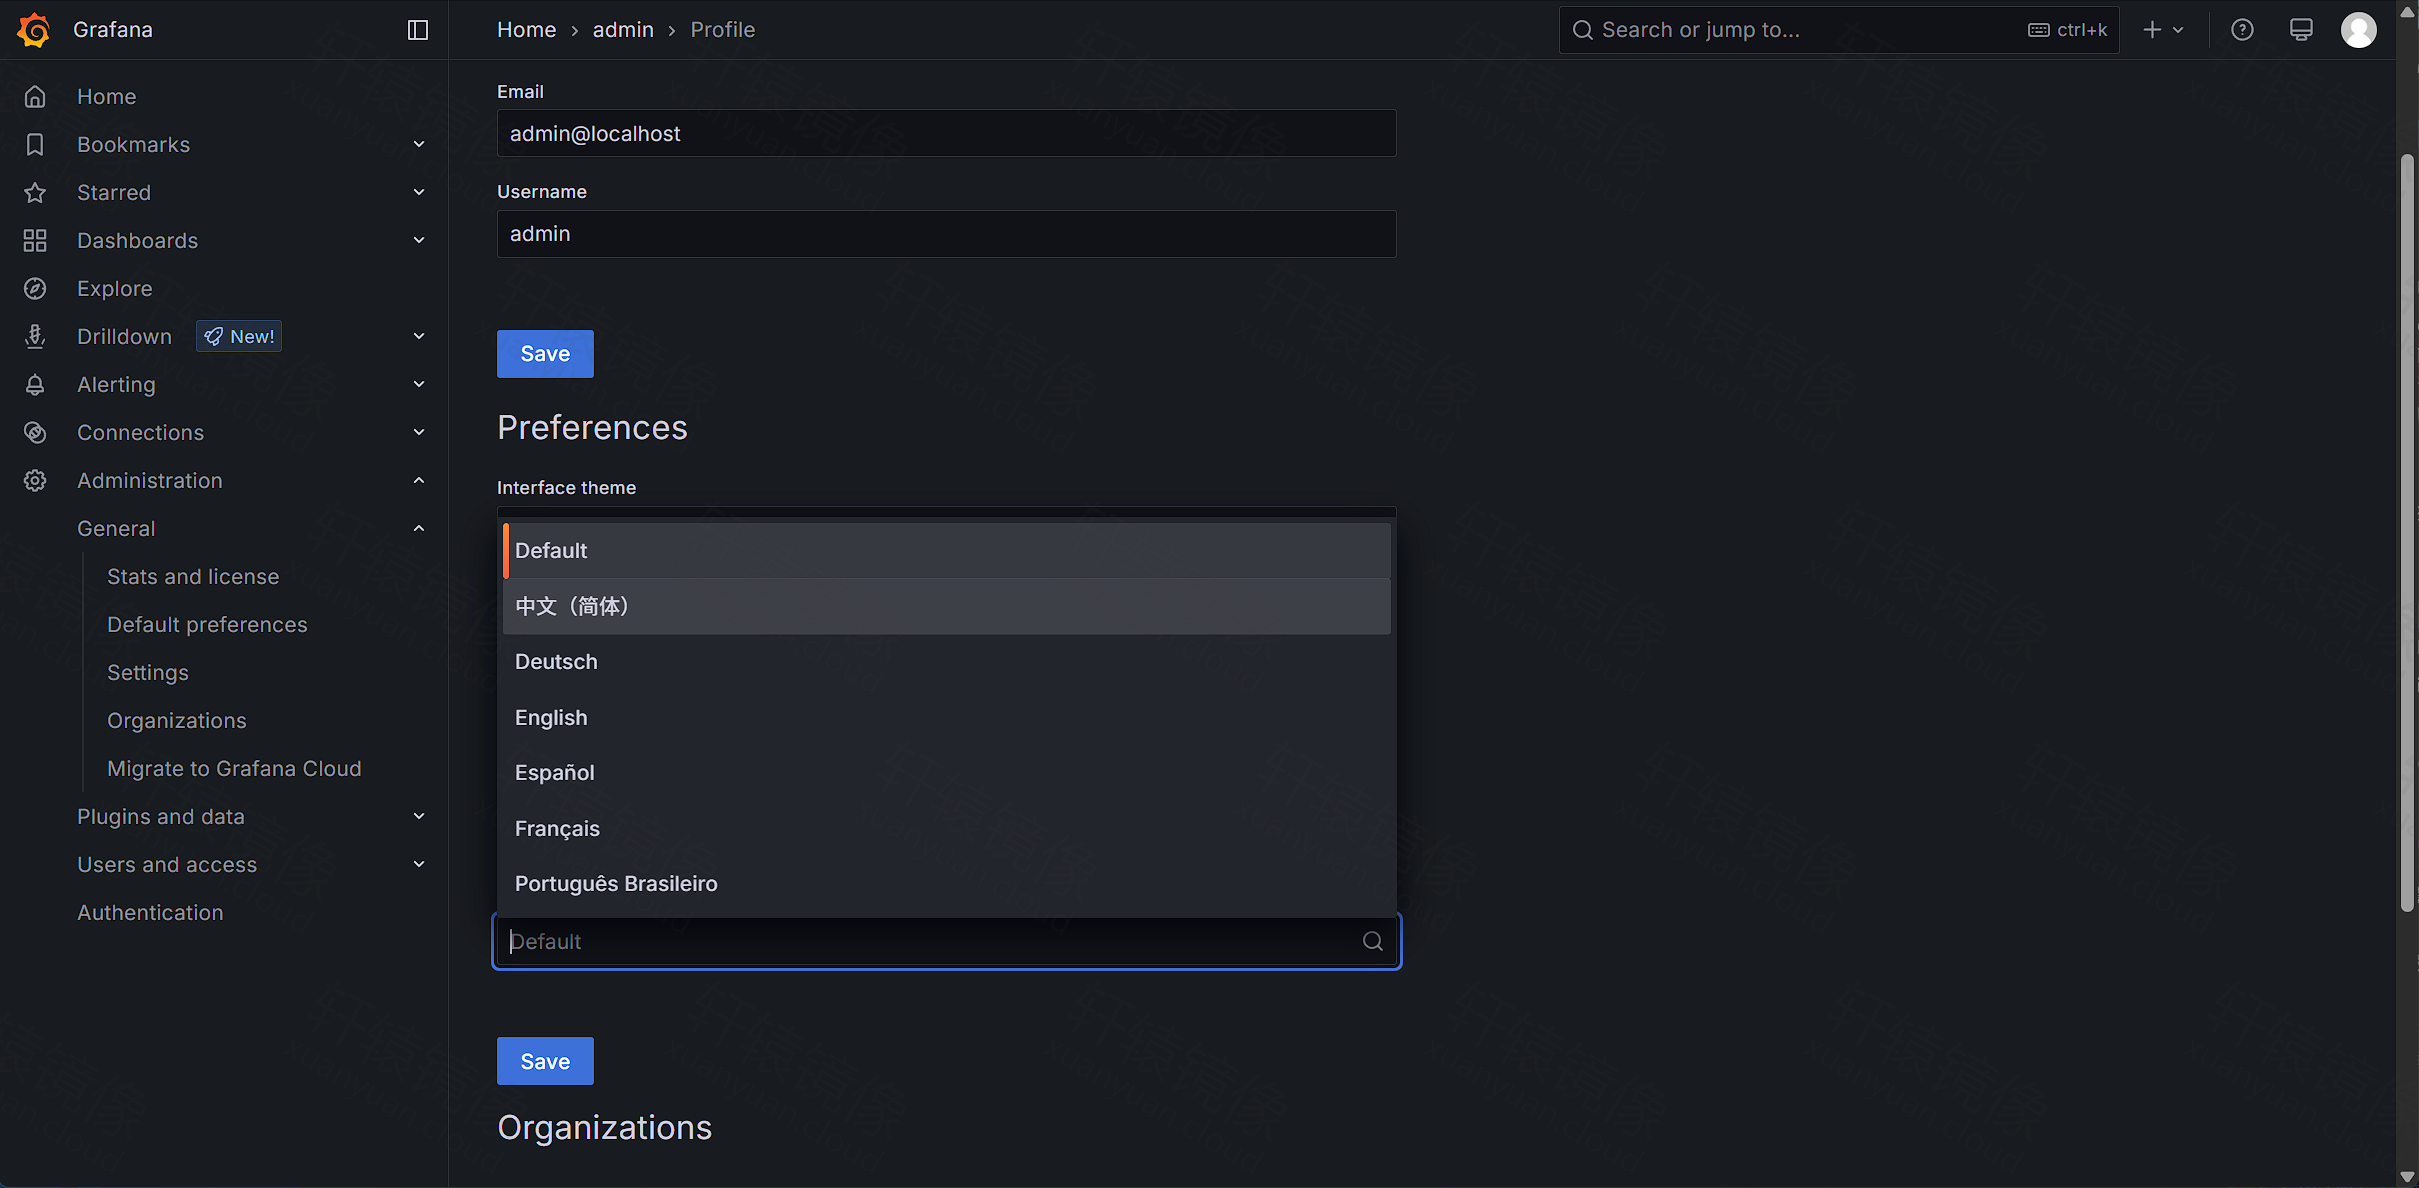The width and height of the screenshot is (2419, 1188).
Task: Save the profile with upper Save button
Action: (x=545, y=354)
